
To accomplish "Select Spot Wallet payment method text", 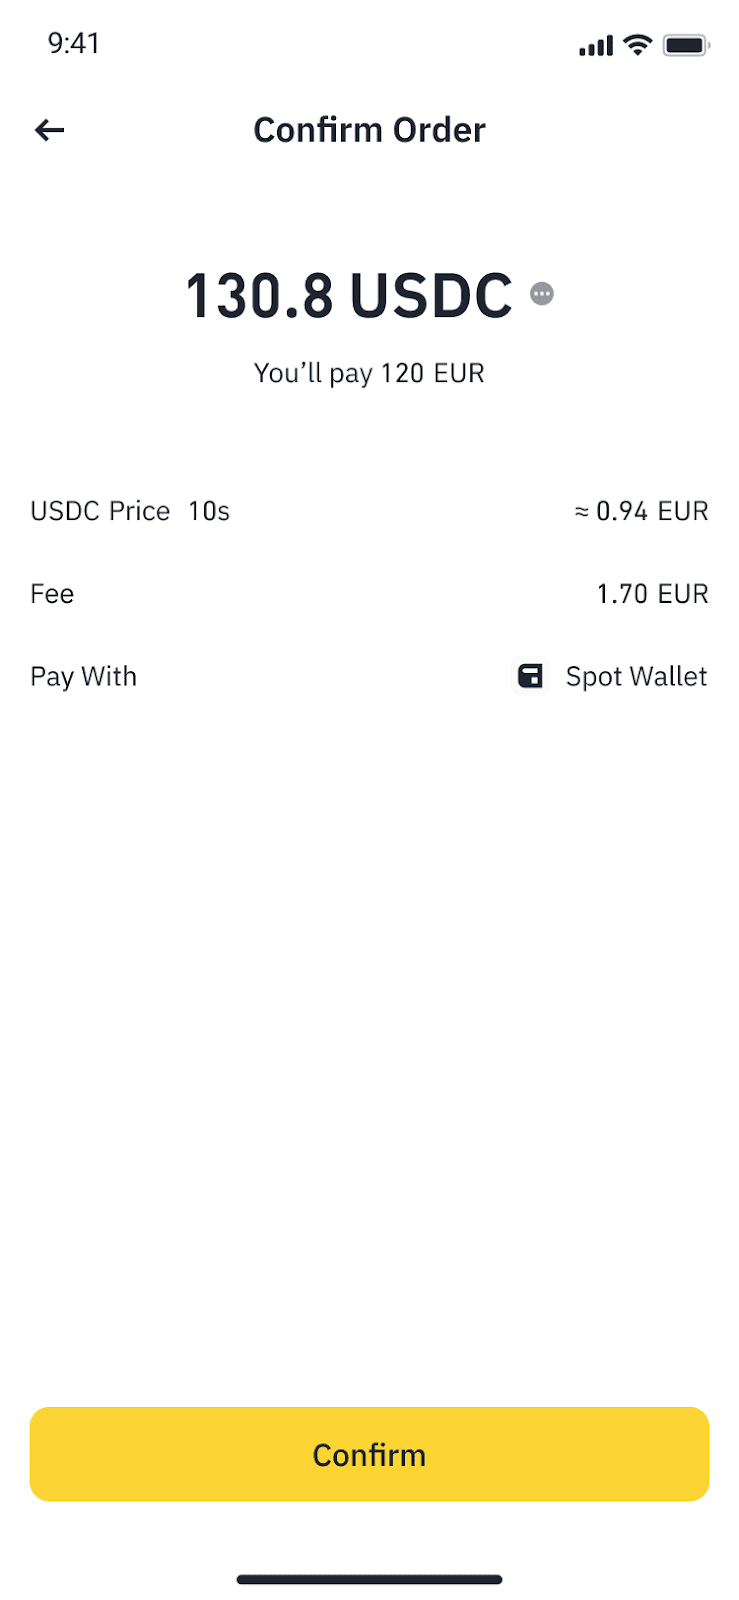I will 636,677.
